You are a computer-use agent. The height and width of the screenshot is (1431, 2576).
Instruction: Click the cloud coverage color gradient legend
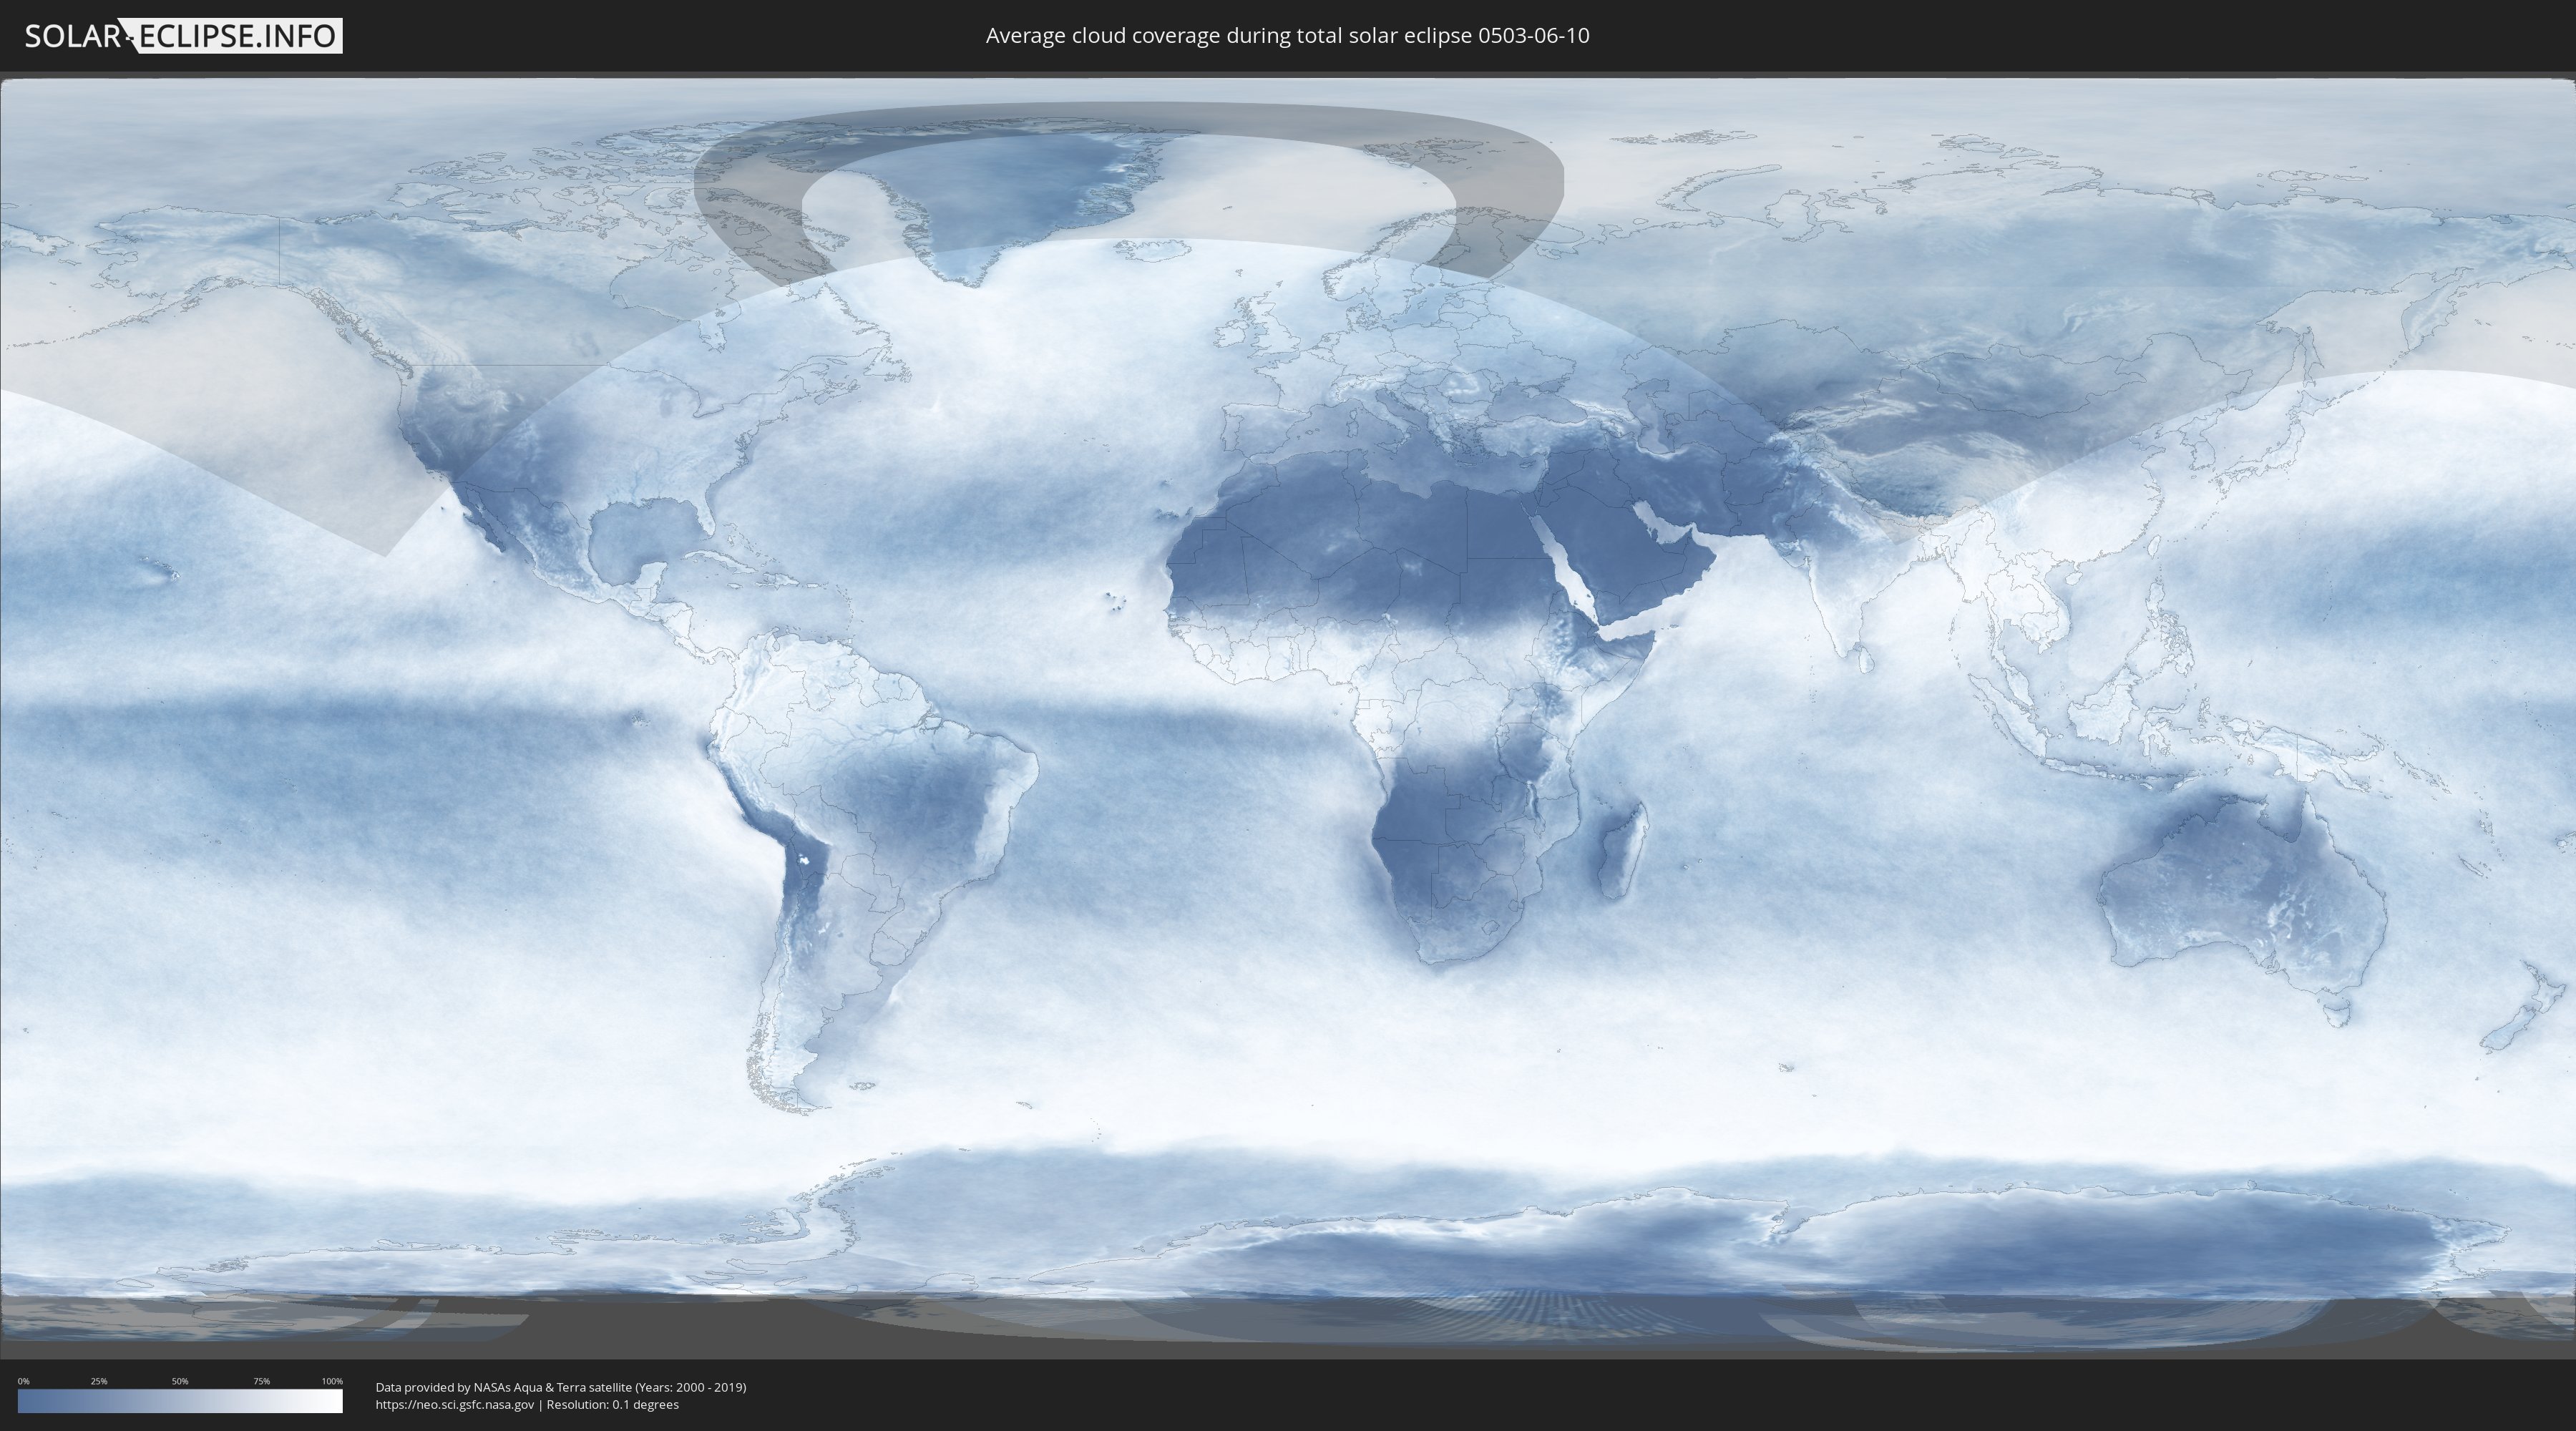click(180, 1401)
